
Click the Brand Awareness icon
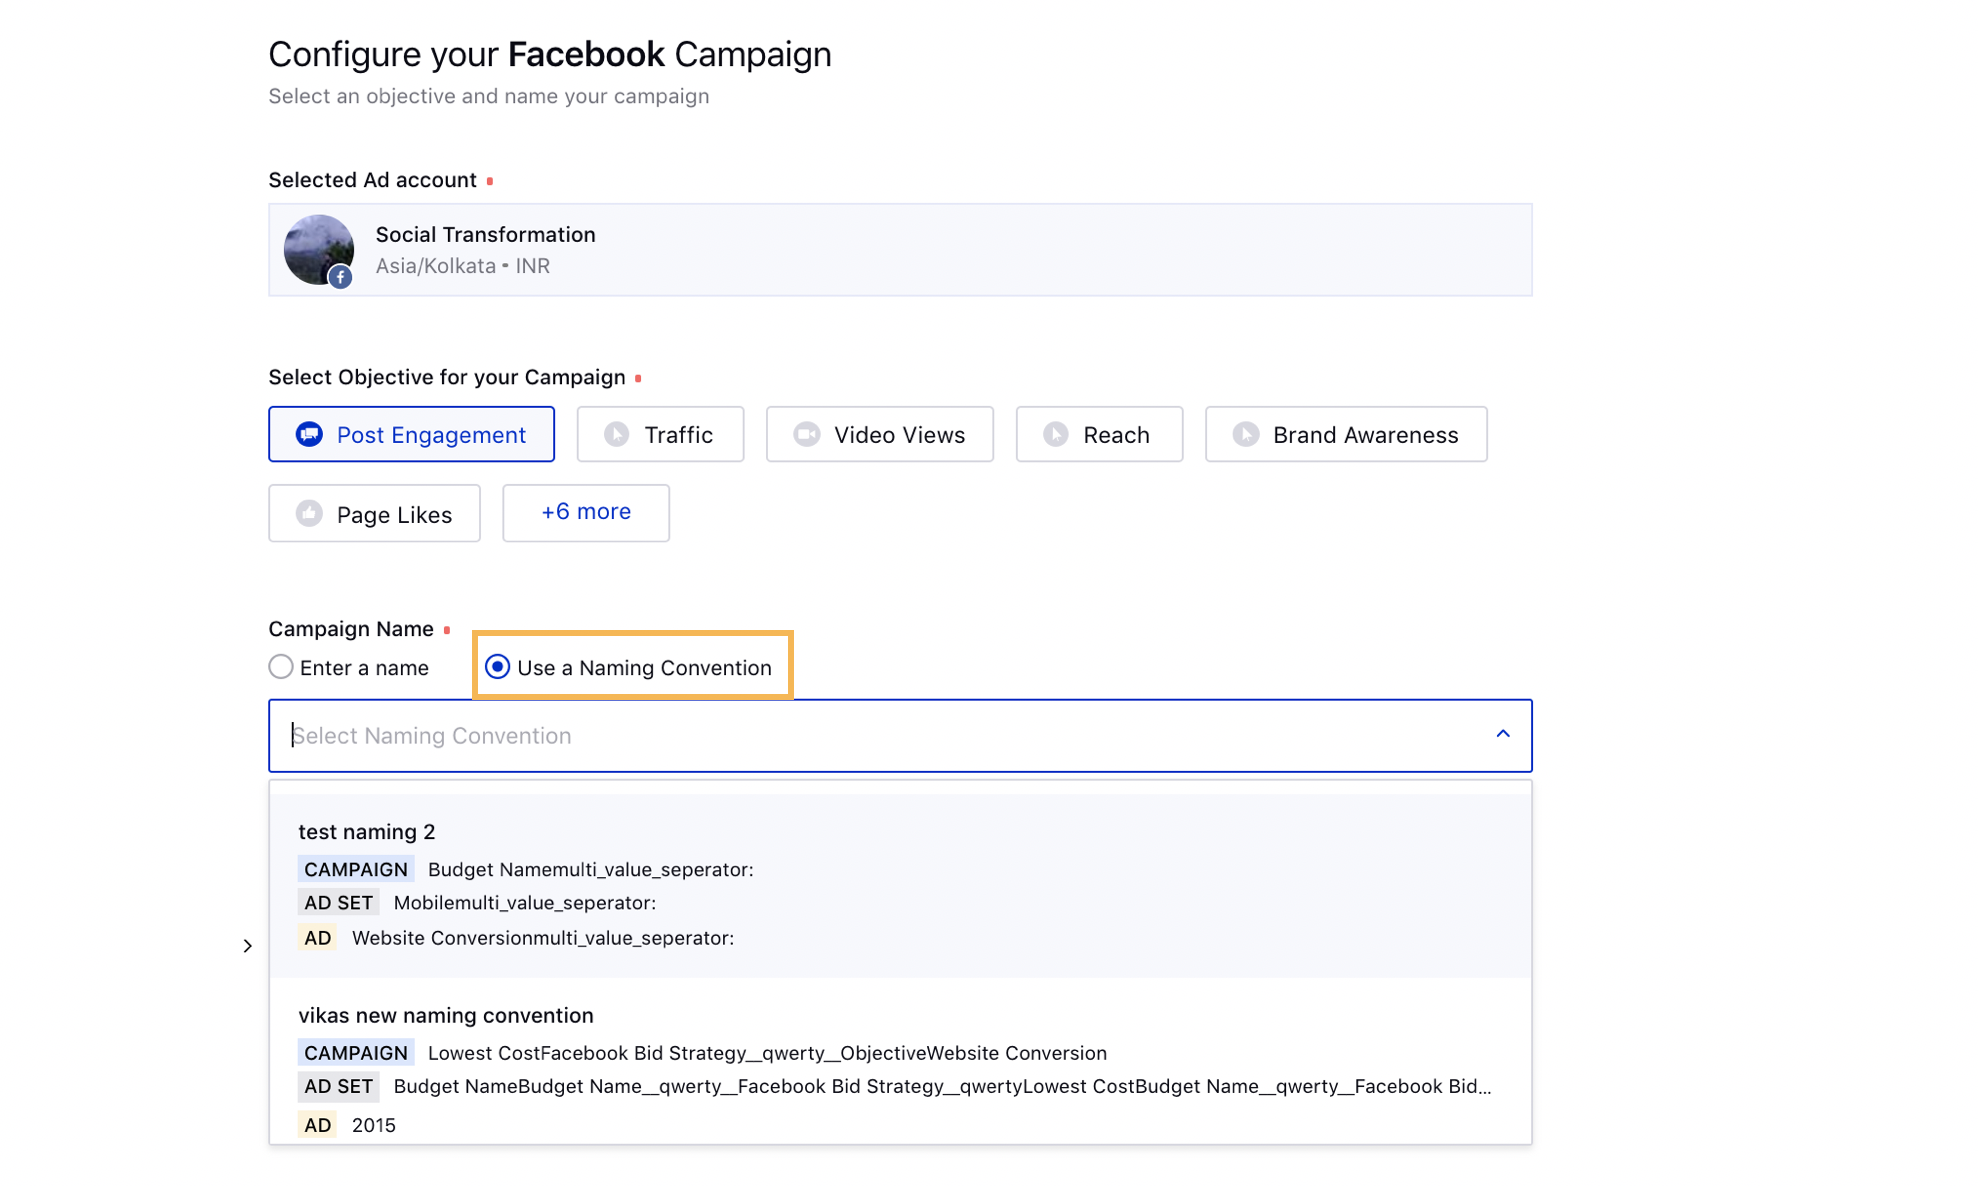point(1246,434)
